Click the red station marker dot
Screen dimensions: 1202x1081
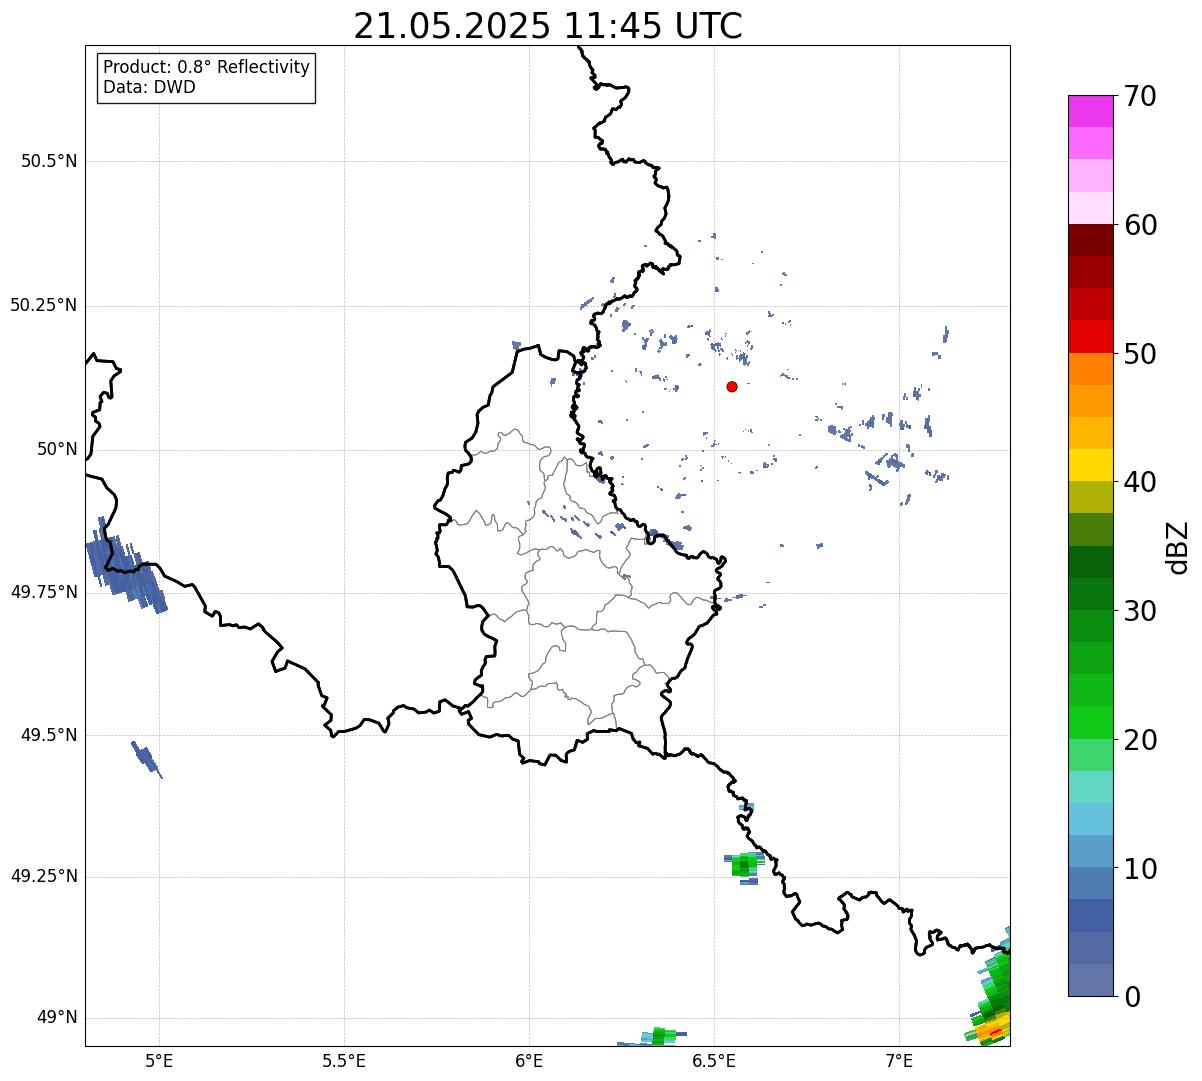tap(732, 386)
